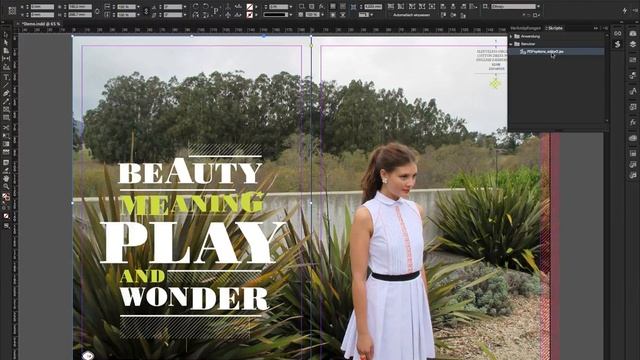Select the Page tool

pyautogui.click(x=6, y=51)
